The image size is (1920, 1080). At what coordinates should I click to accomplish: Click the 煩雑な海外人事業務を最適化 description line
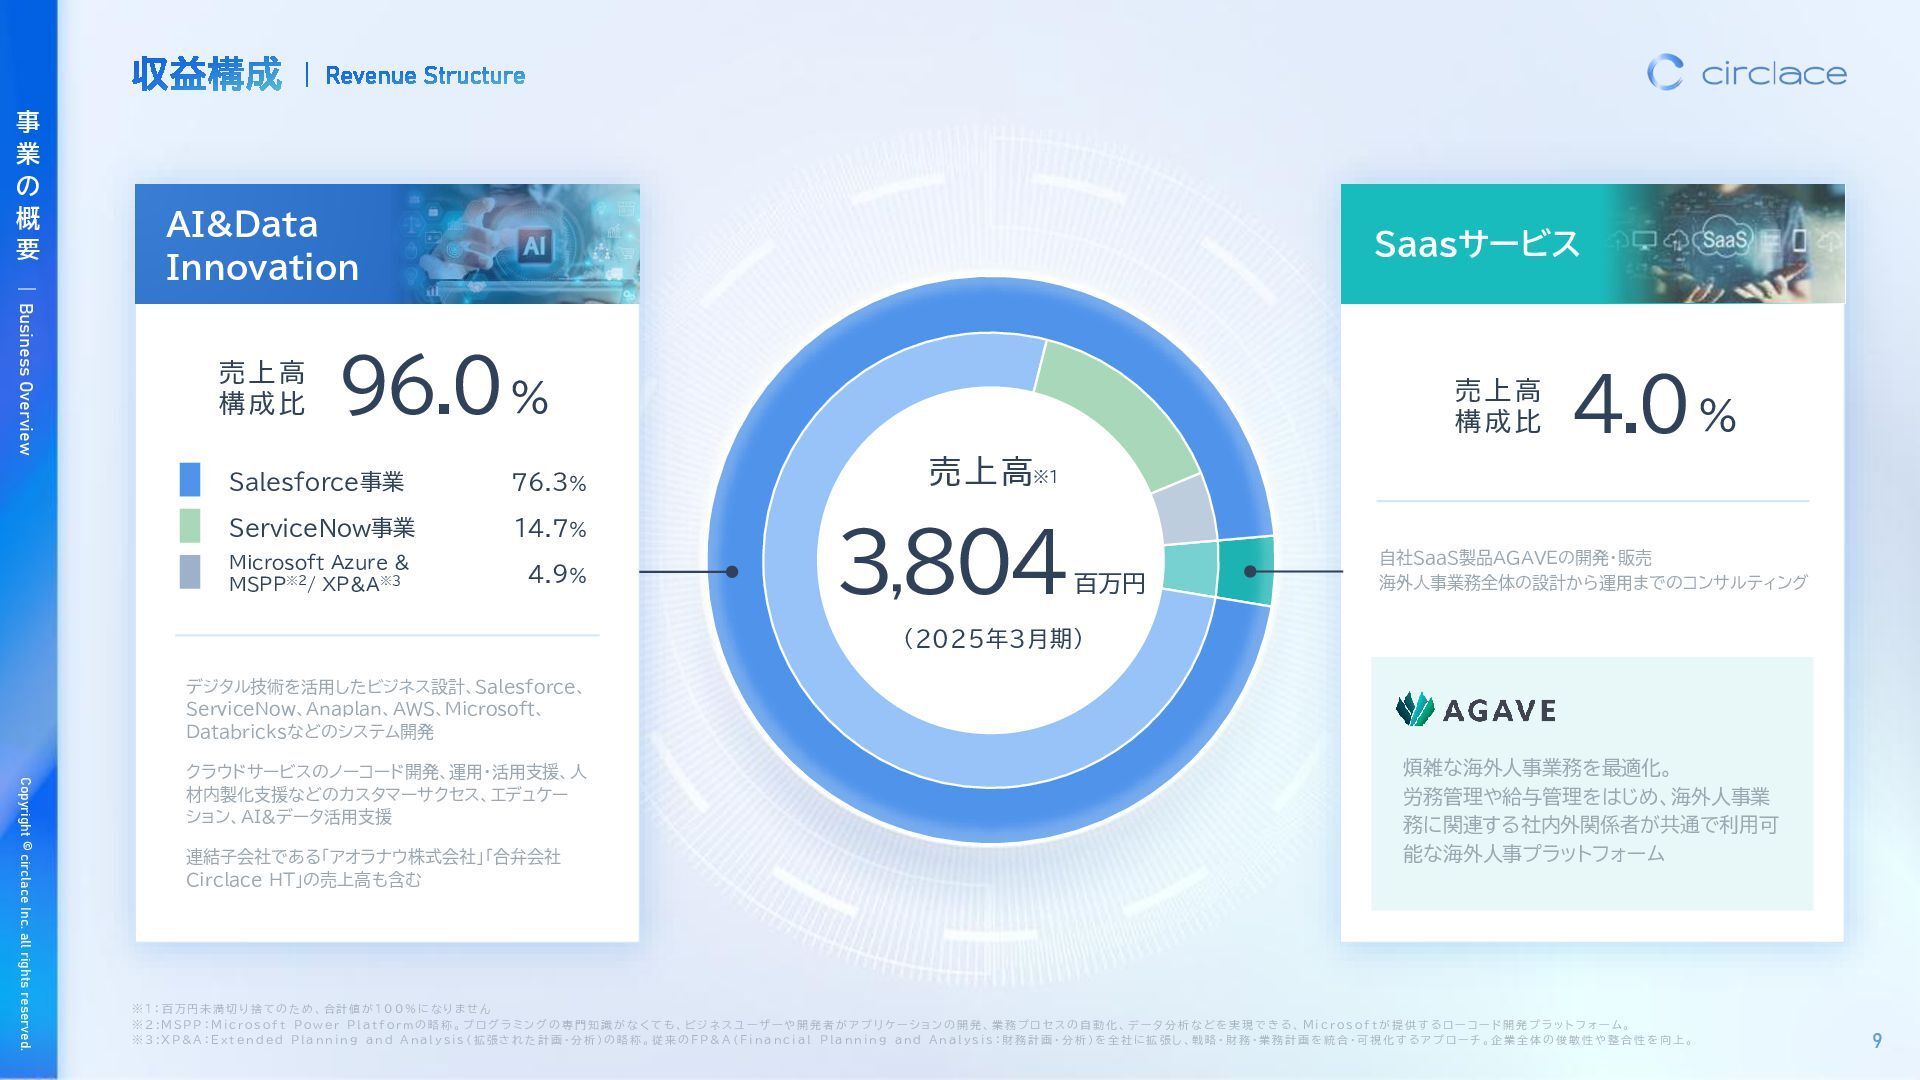click(x=1537, y=768)
